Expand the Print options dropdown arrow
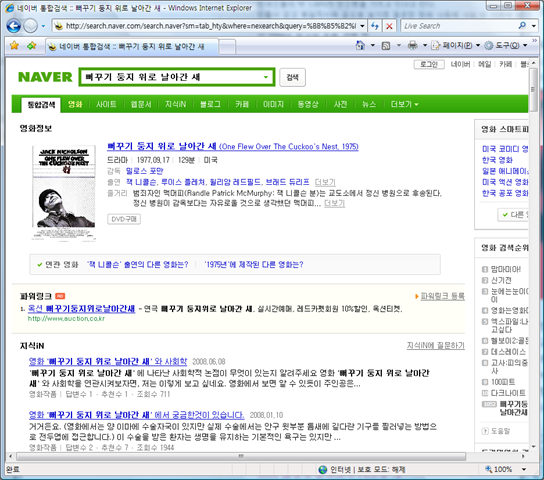544x480 pixels. pyautogui.click(x=425, y=45)
